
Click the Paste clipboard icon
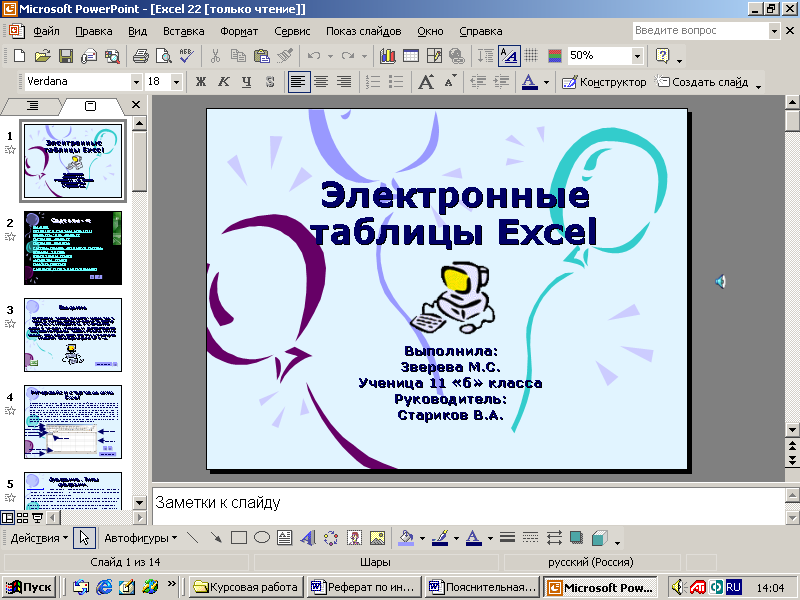coord(261,56)
